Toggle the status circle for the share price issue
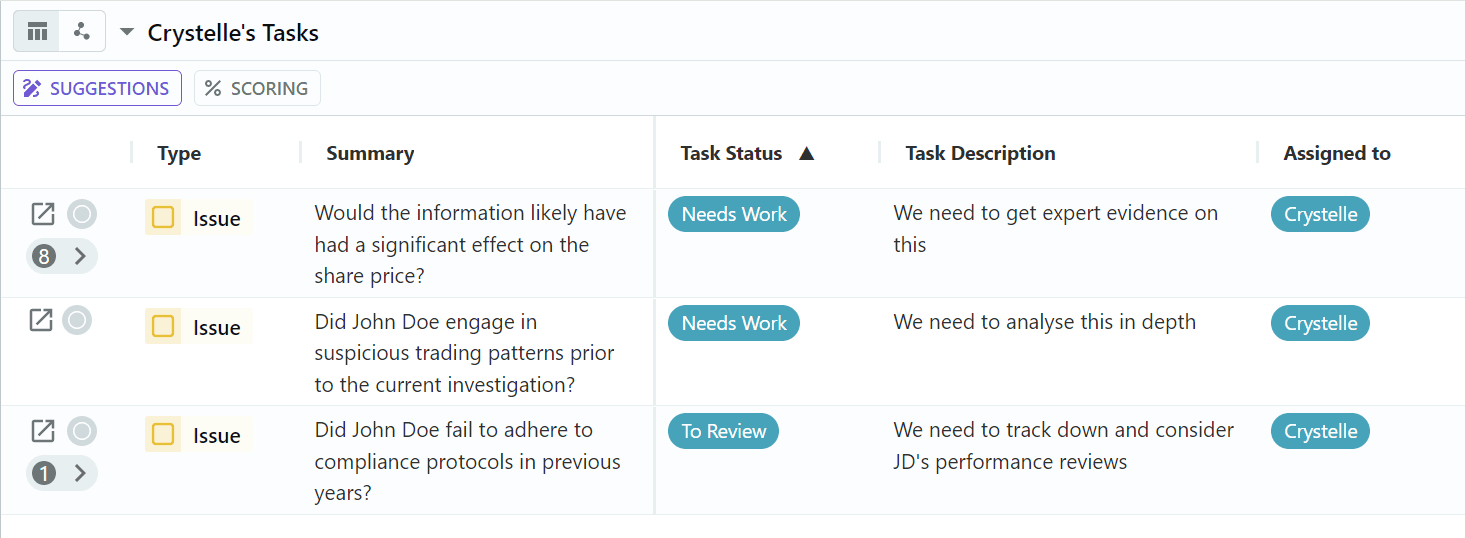Viewport: 1465px width, 538px height. (x=82, y=214)
